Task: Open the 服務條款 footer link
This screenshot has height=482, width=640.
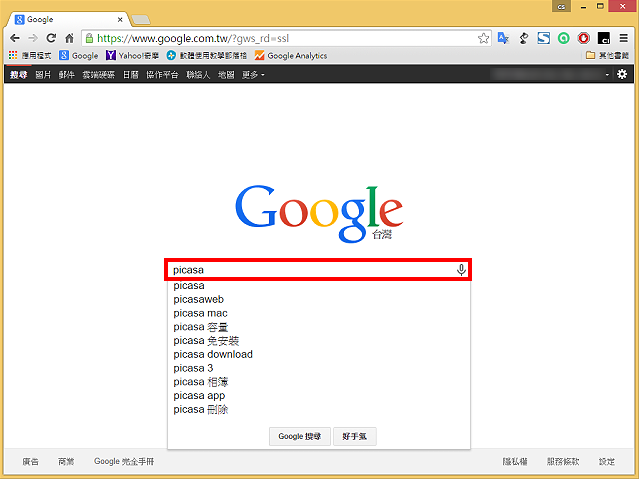Action: point(563,462)
